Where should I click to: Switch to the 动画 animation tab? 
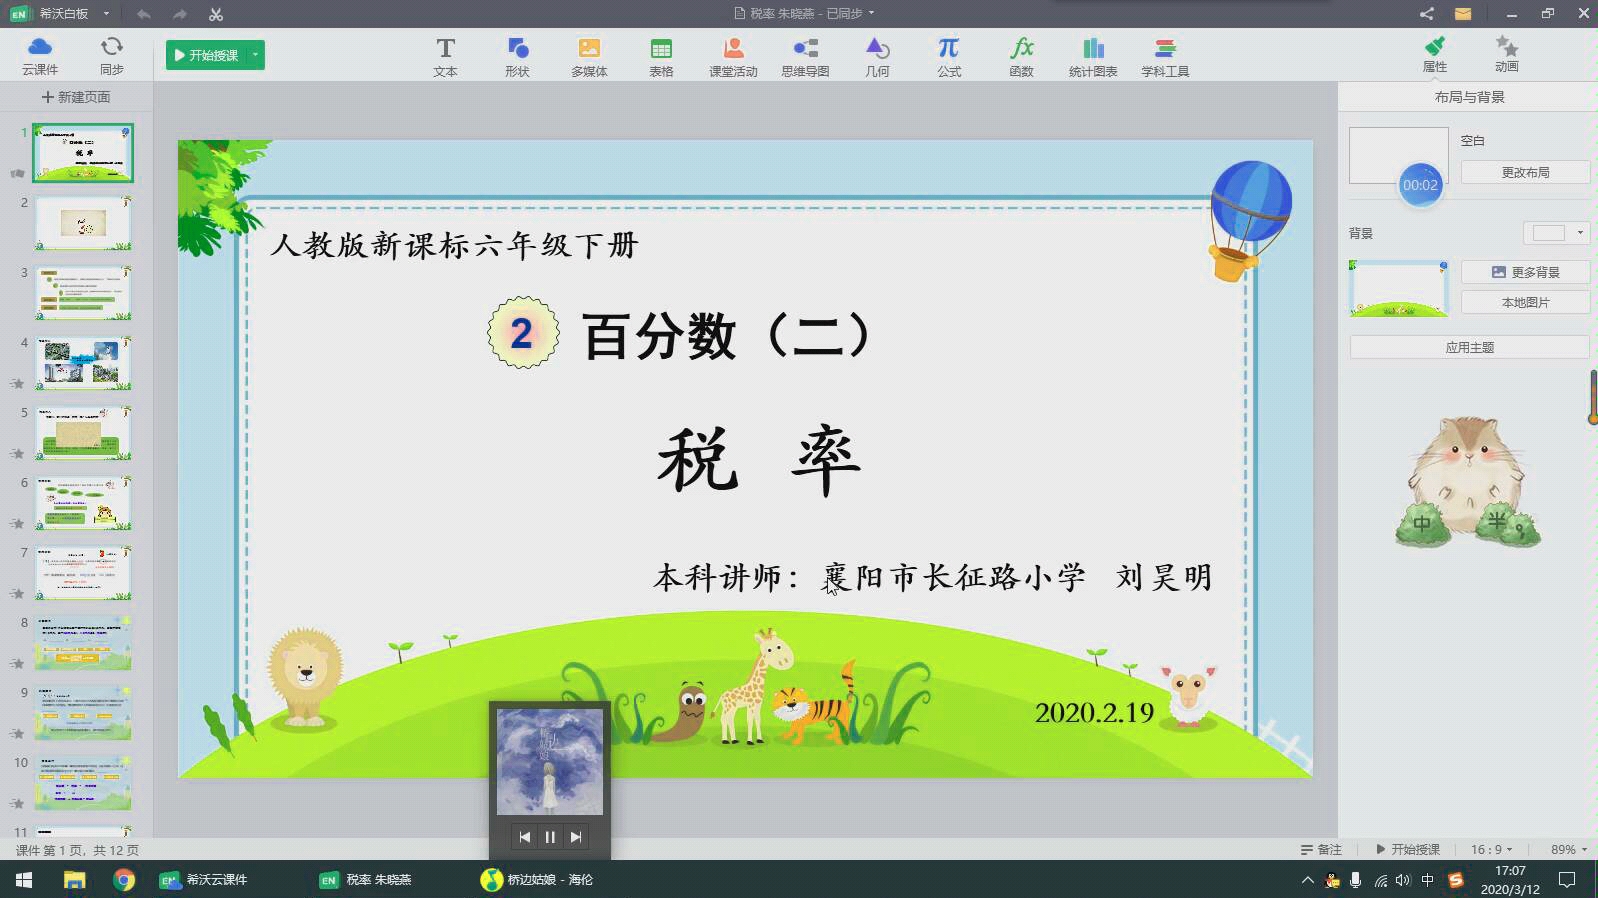(1507, 54)
